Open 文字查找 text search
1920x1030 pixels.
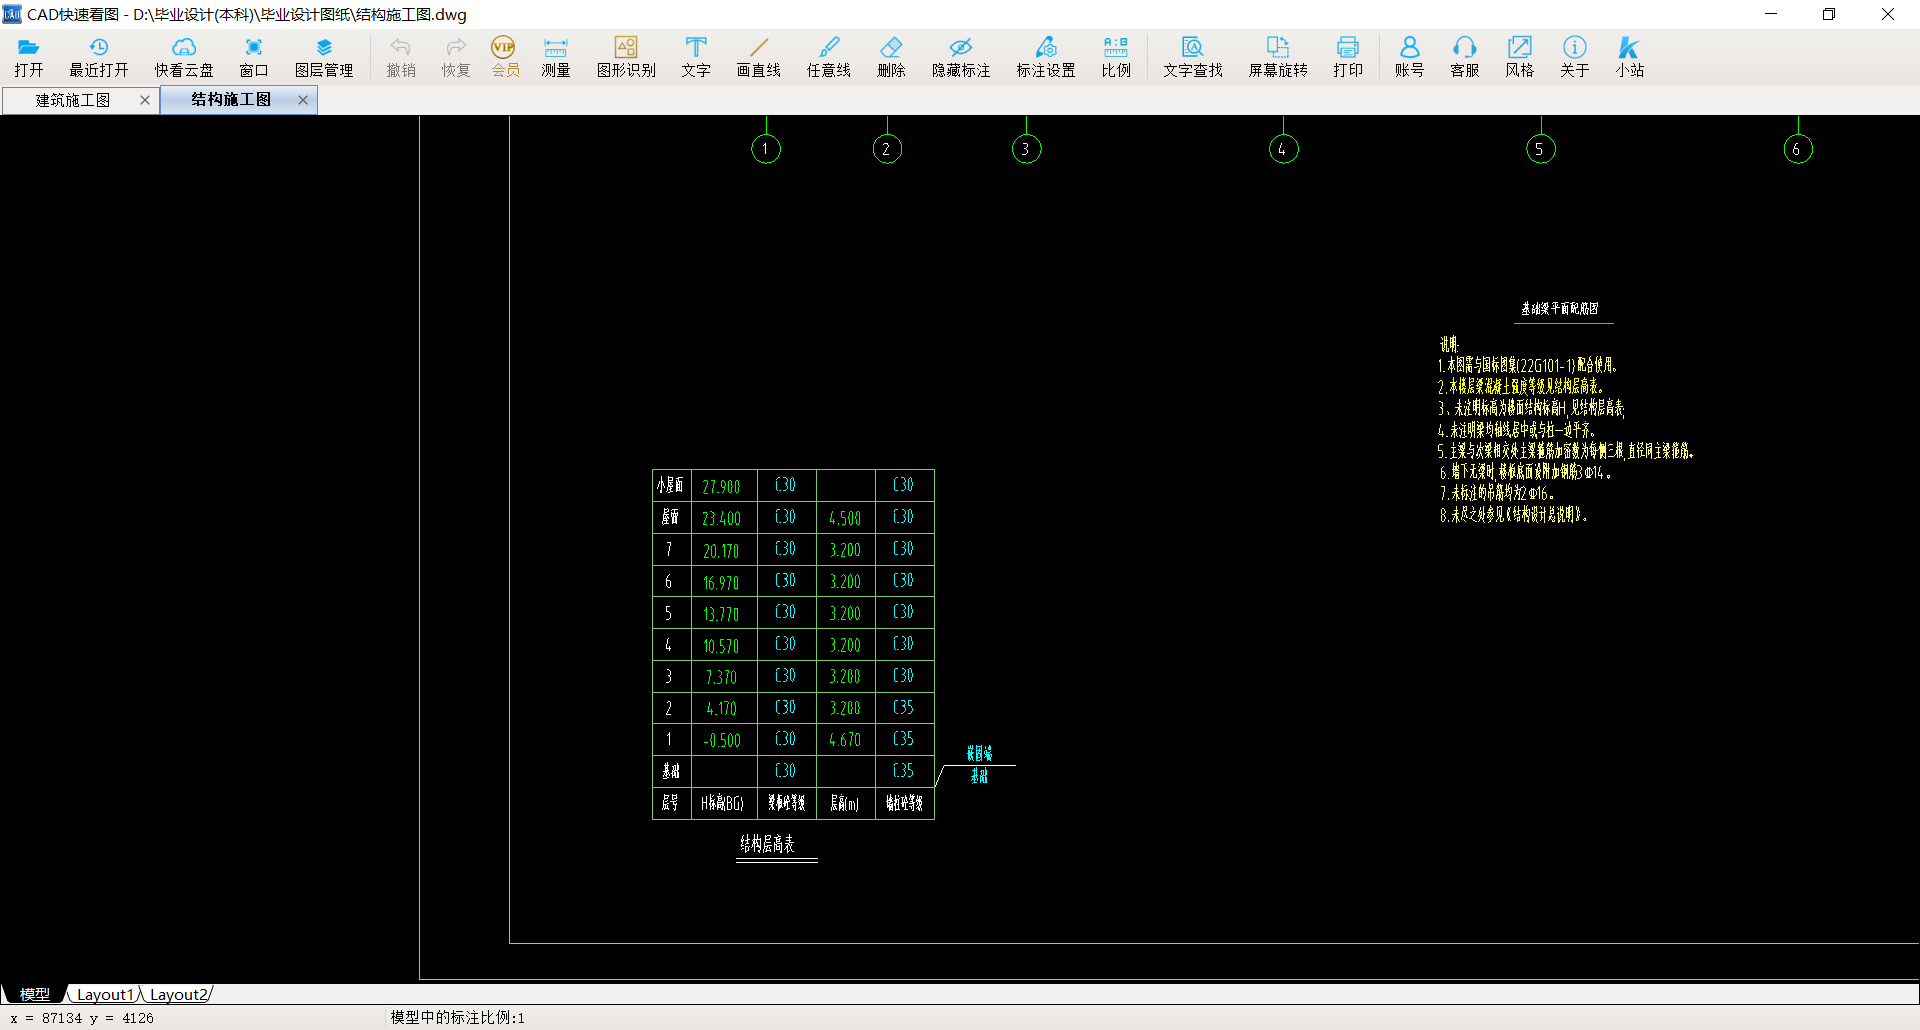coord(1192,56)
